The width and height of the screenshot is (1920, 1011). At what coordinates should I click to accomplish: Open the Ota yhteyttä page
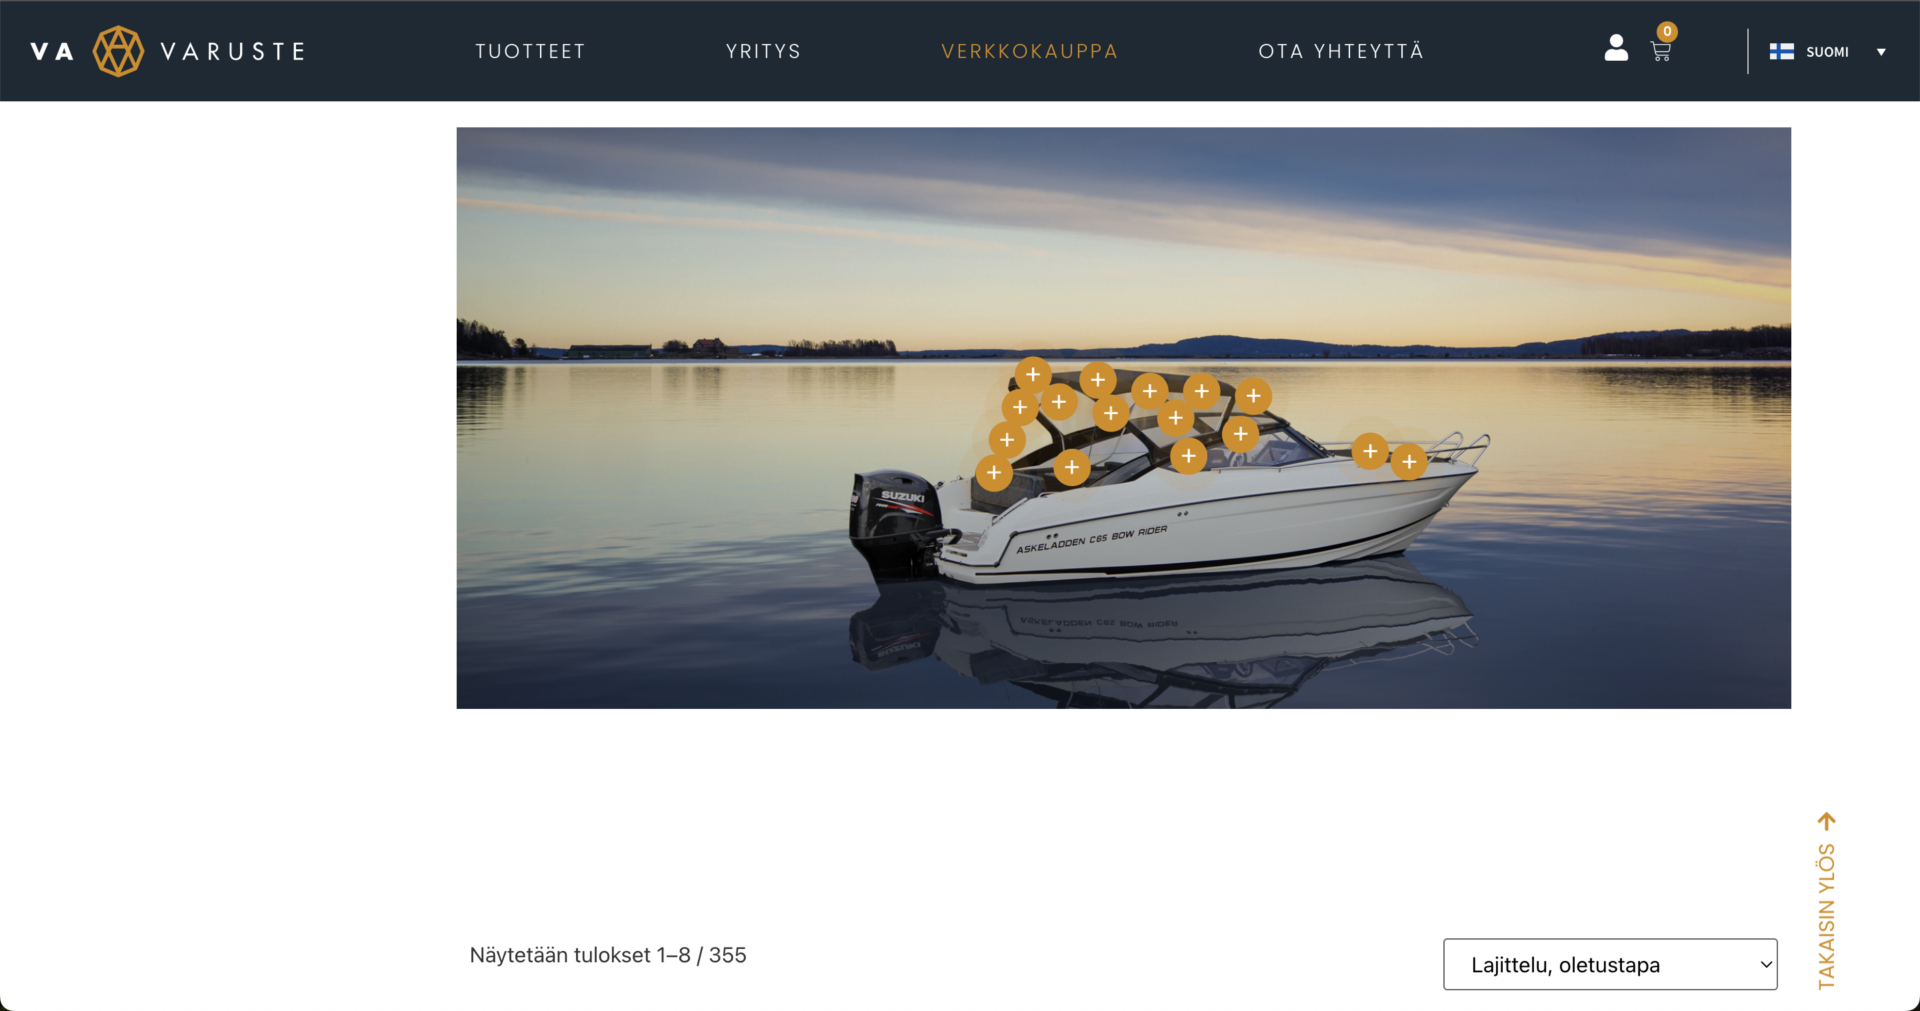click(x=1341, y=51)
